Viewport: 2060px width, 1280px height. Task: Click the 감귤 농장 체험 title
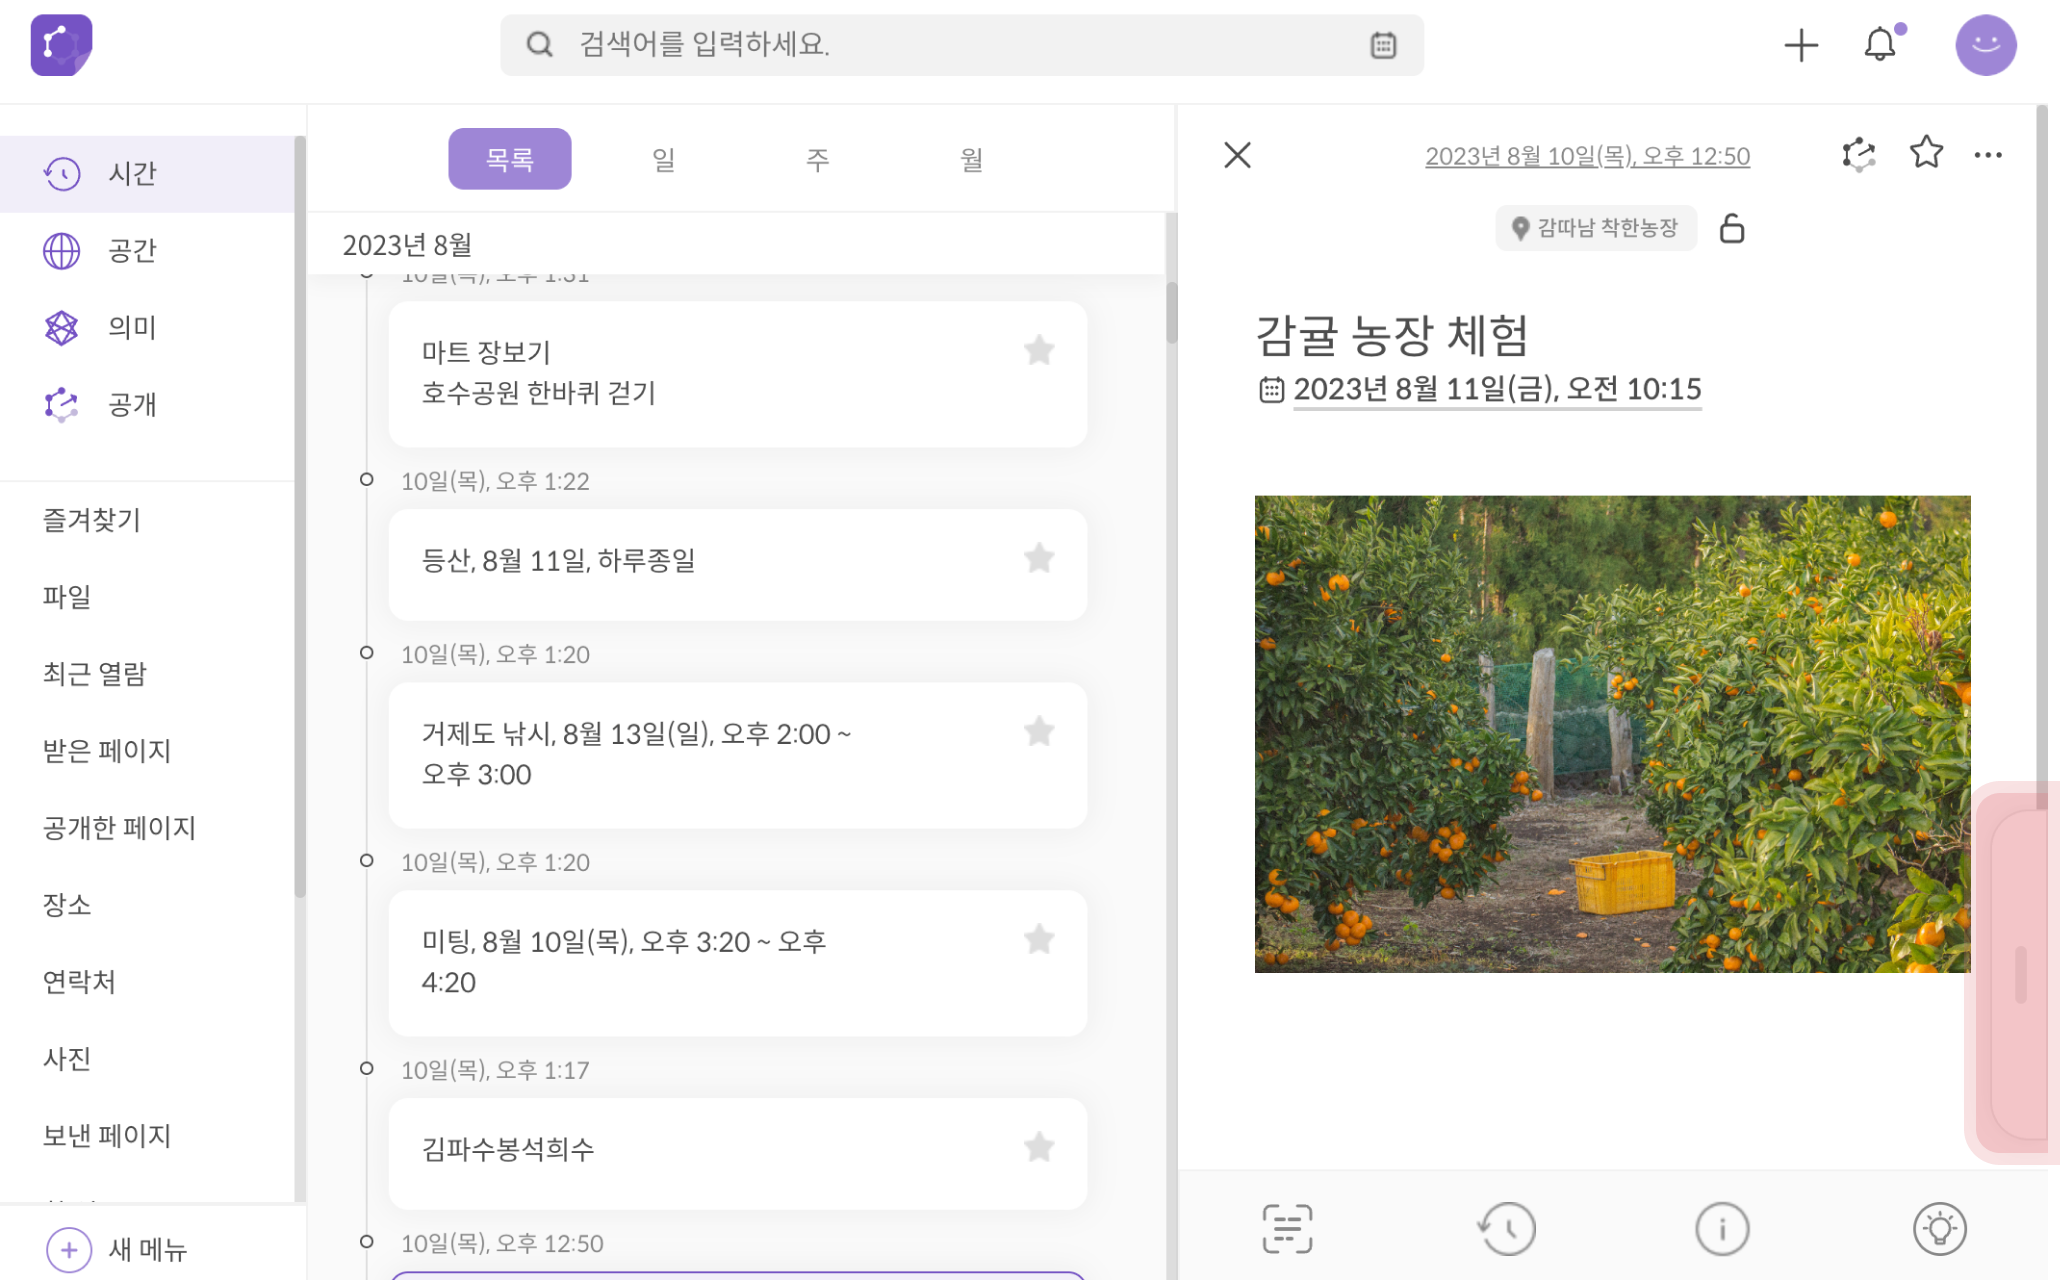[x=1391, y=335]
